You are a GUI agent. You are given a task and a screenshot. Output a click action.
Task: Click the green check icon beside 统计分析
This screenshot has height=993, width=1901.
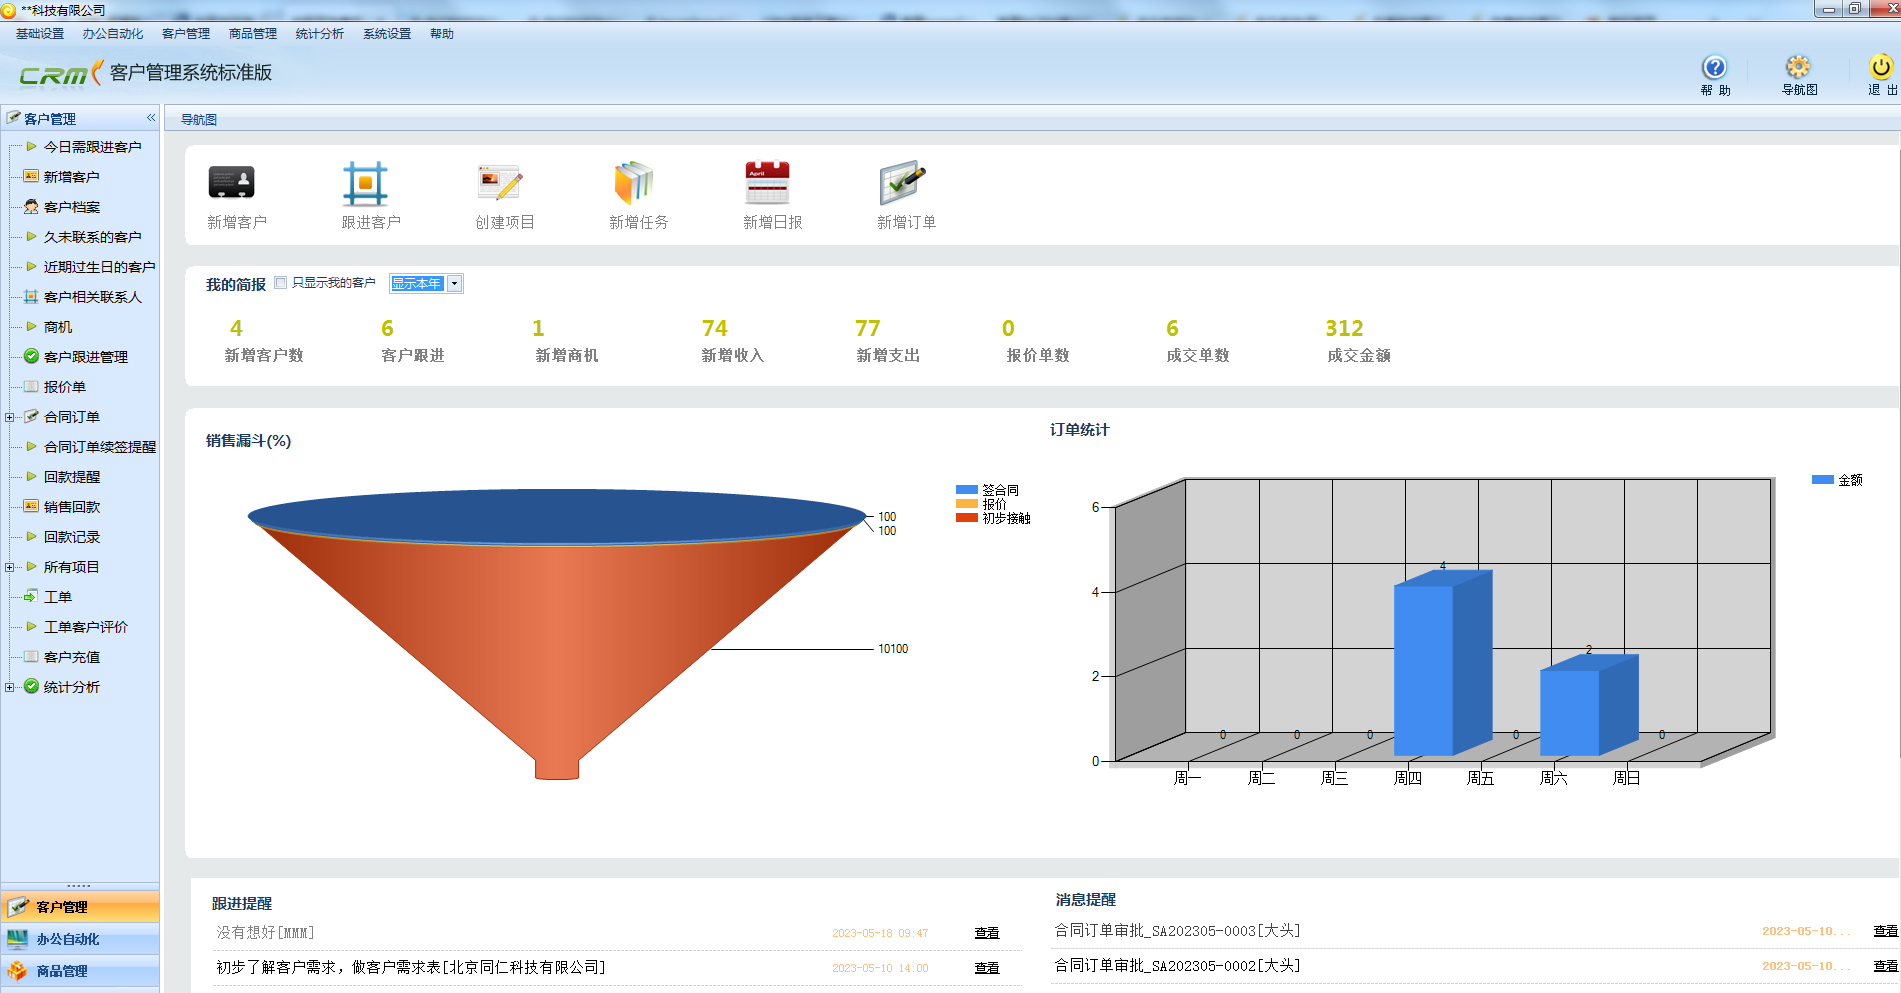pyautogui.click(x=31, y=686)
